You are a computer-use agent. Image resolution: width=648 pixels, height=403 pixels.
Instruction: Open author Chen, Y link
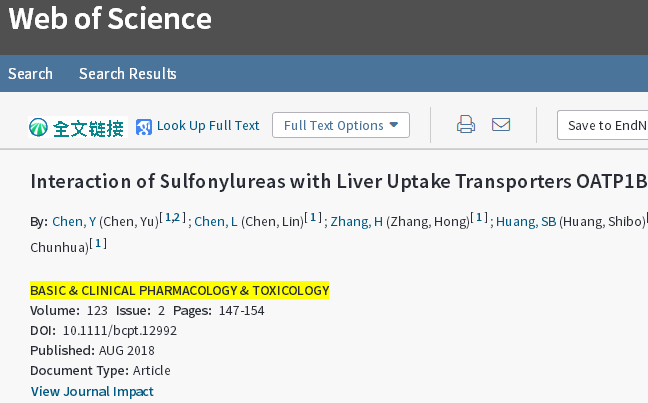73,221
